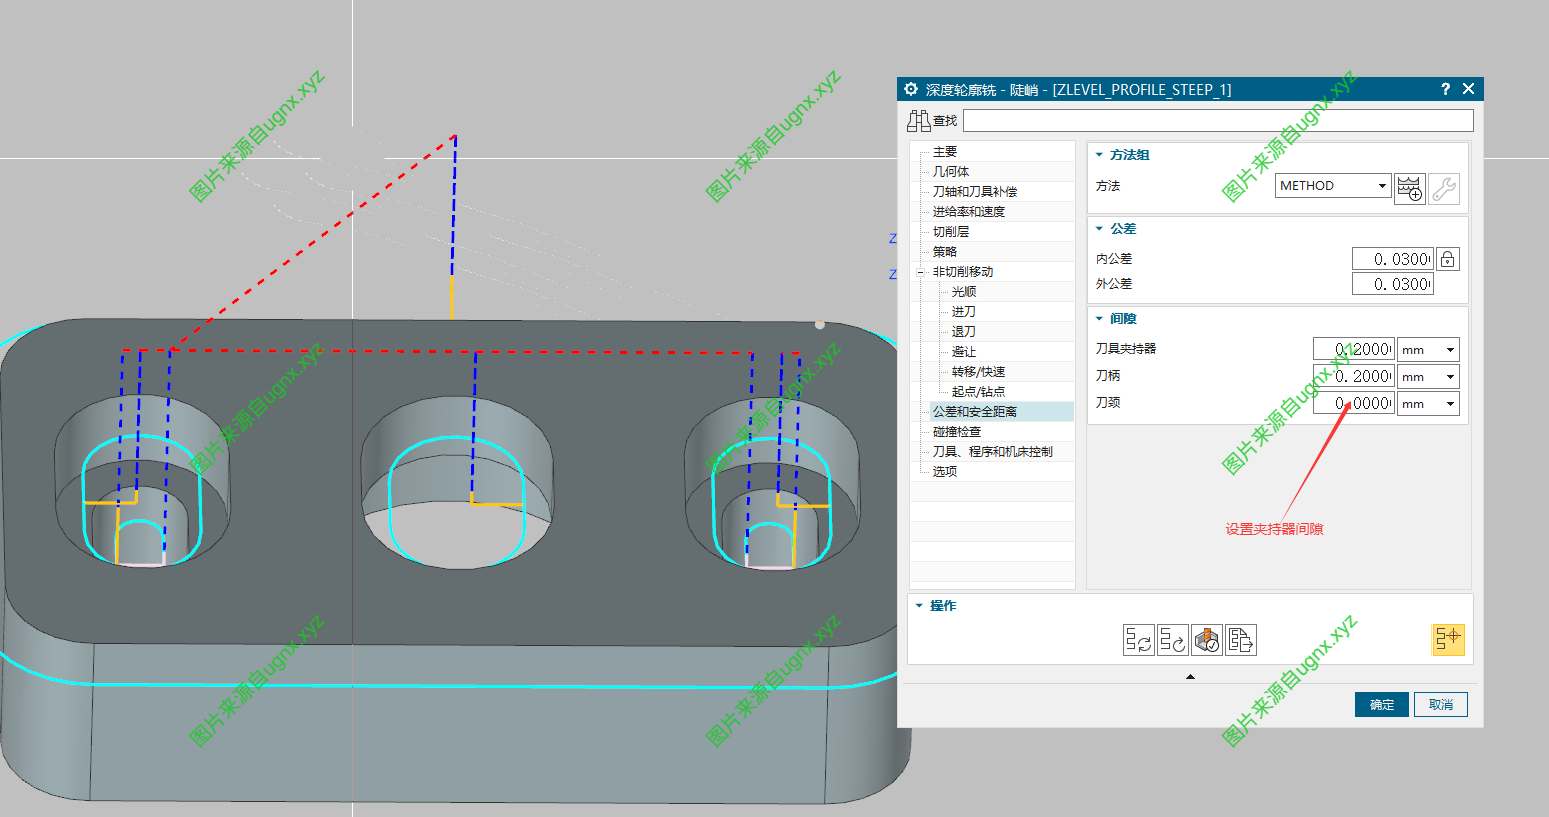
Task: Click the Replay tool path icon
Action: click(x=1173, y=640)
